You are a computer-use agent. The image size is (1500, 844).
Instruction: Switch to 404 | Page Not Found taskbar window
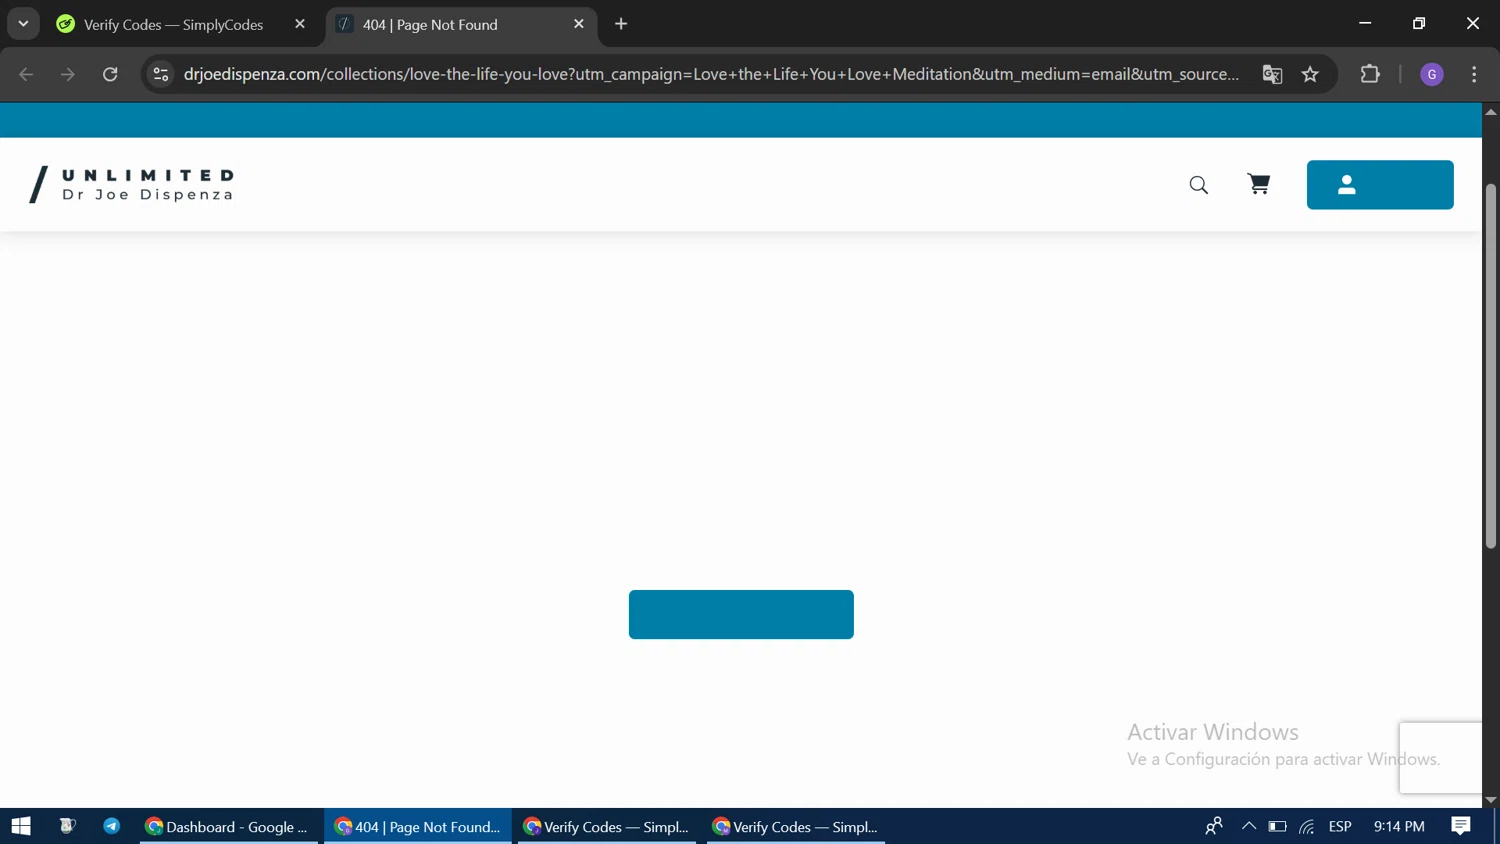[418, 826]
